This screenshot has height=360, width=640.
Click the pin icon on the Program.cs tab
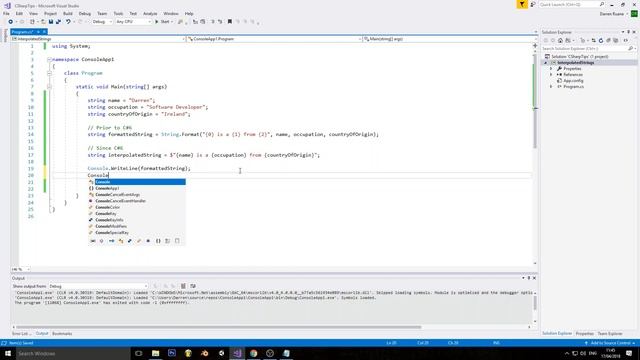[38, 32]
